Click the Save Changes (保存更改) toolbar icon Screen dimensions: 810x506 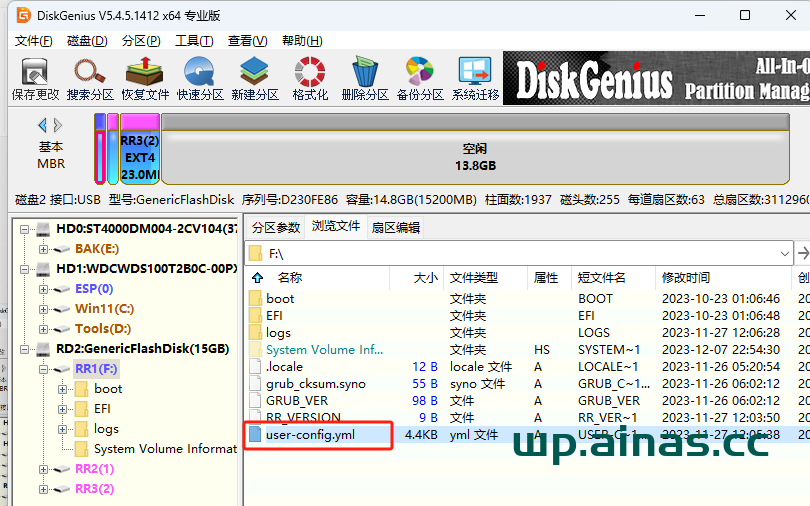point(35,79)
